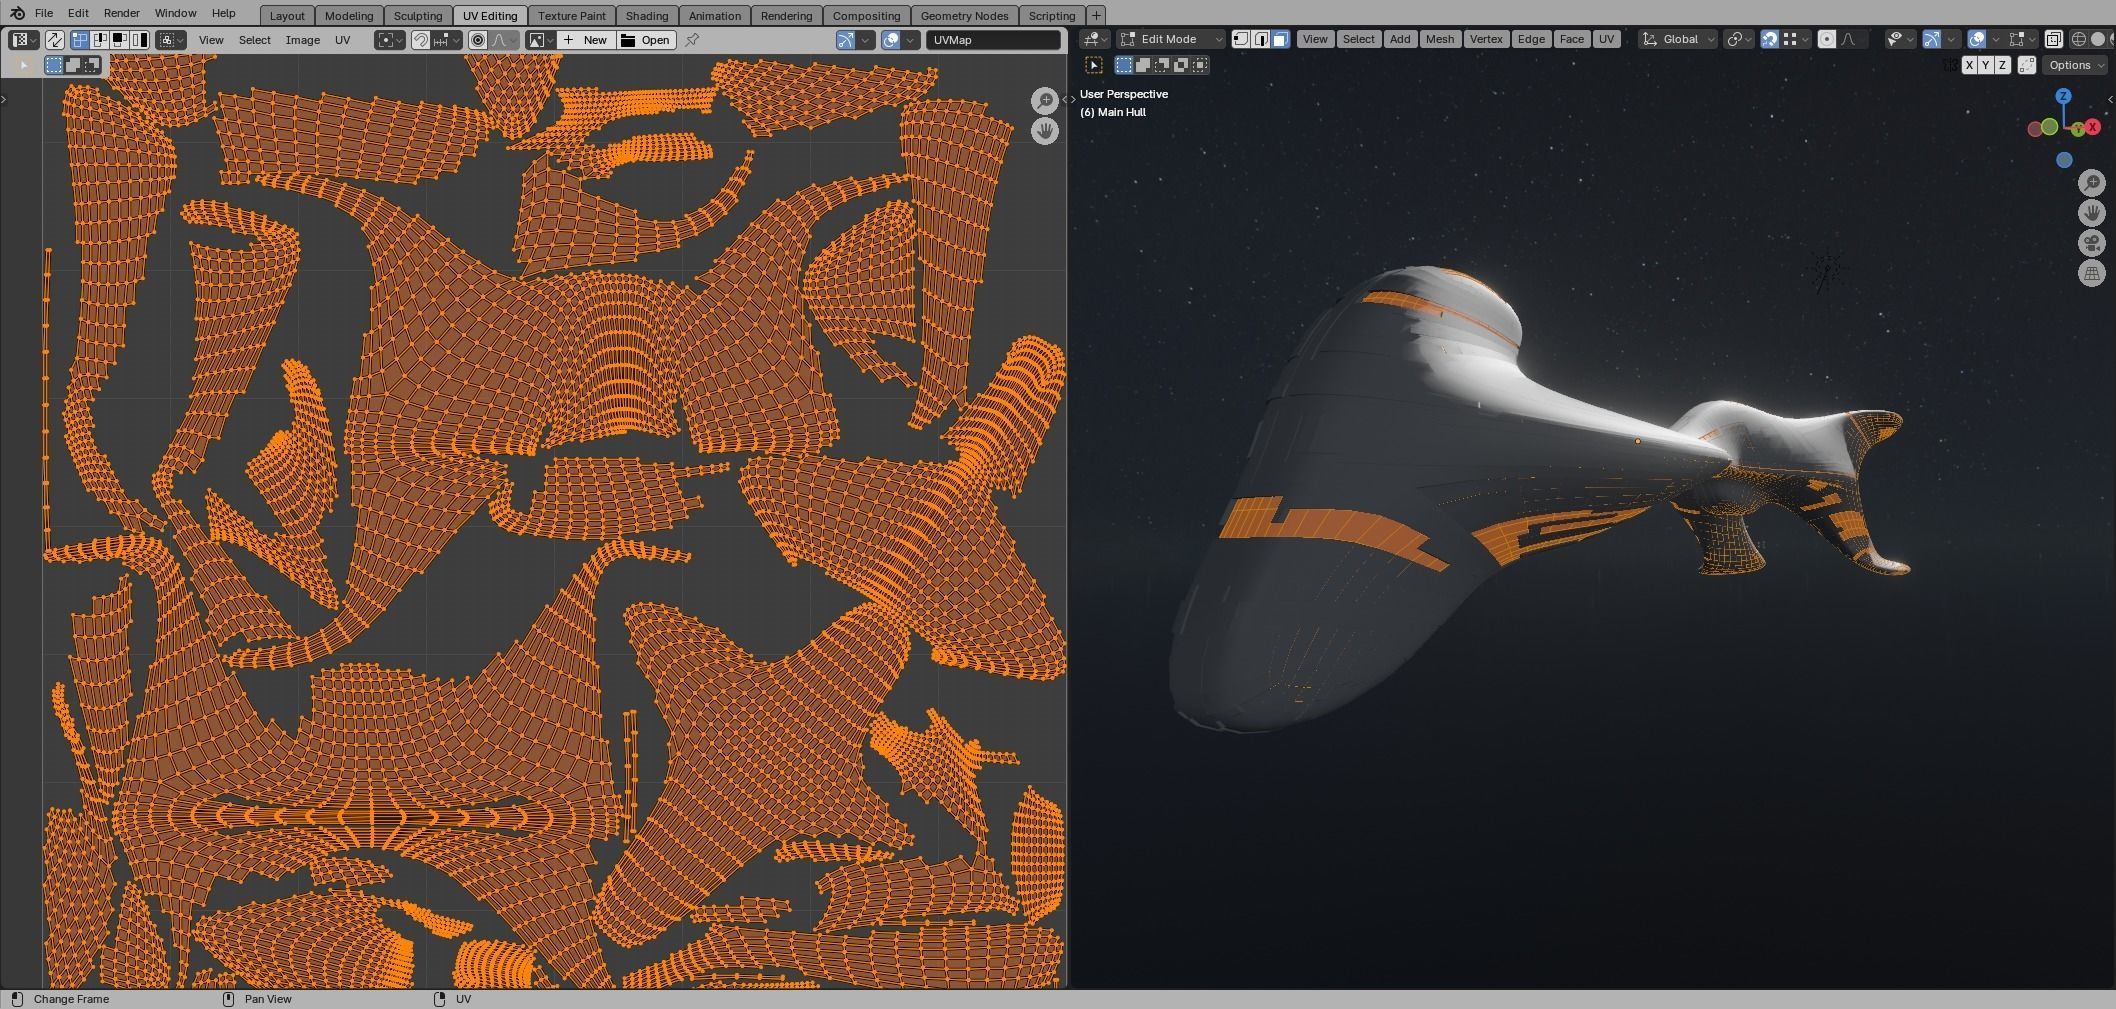Toggle UV sync selection icon
Screen dimensions: 2116x1009
coord(54,40)
